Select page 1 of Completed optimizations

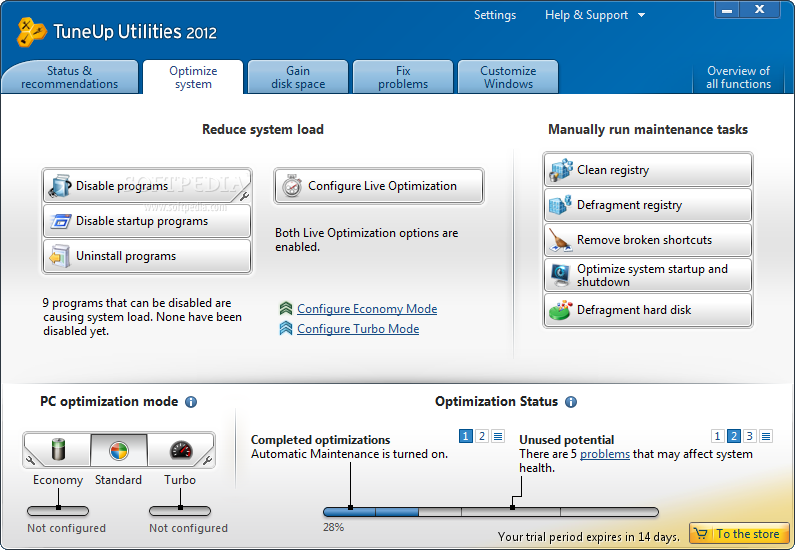(x=465, y=436)
